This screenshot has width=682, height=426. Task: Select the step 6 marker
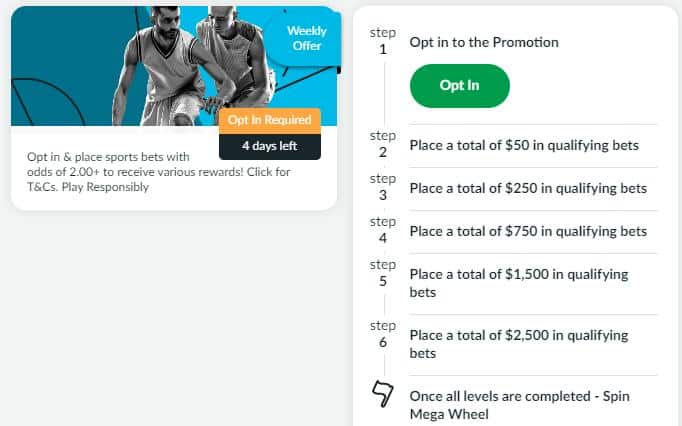[382, 335]
